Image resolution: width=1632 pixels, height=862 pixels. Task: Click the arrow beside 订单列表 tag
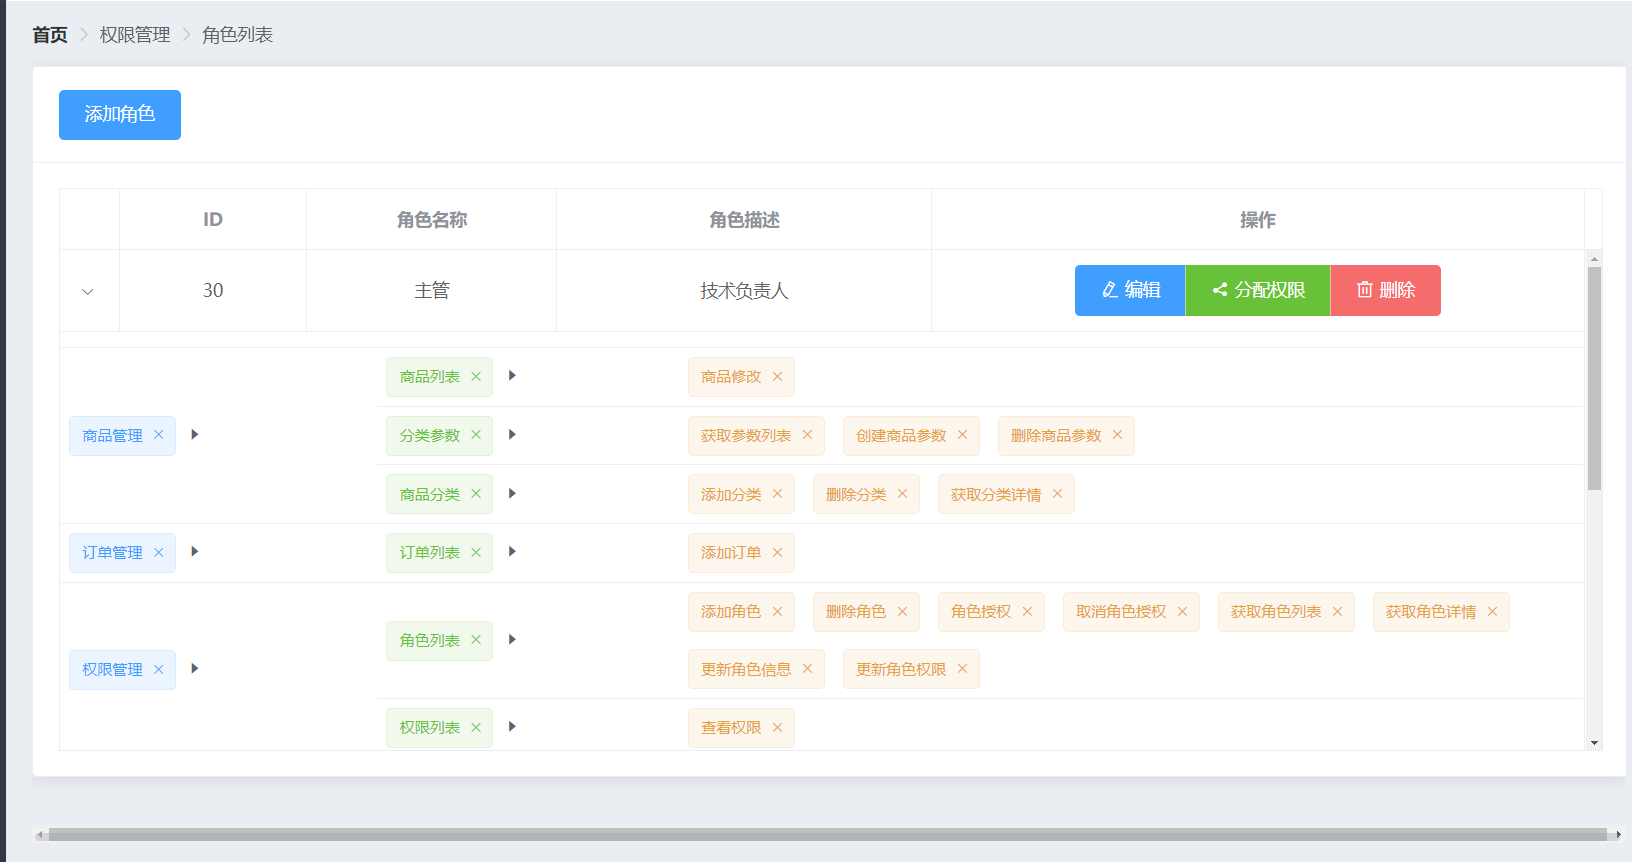(512, 552)
